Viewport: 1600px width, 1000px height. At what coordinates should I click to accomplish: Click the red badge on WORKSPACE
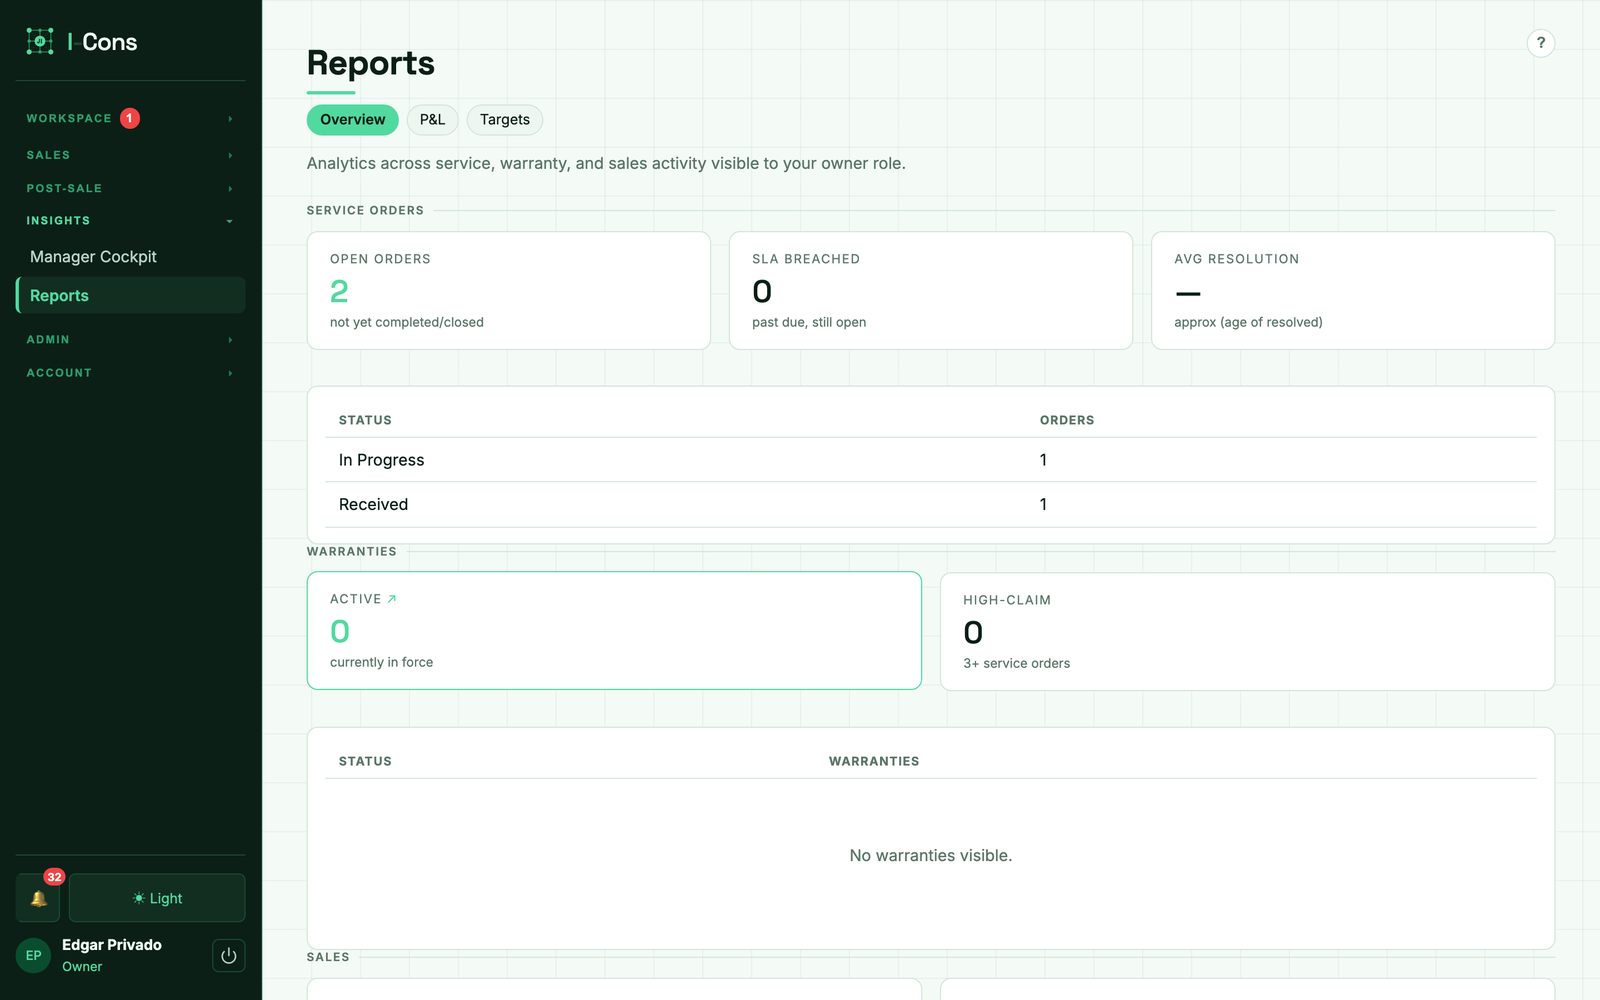[130, 118]
